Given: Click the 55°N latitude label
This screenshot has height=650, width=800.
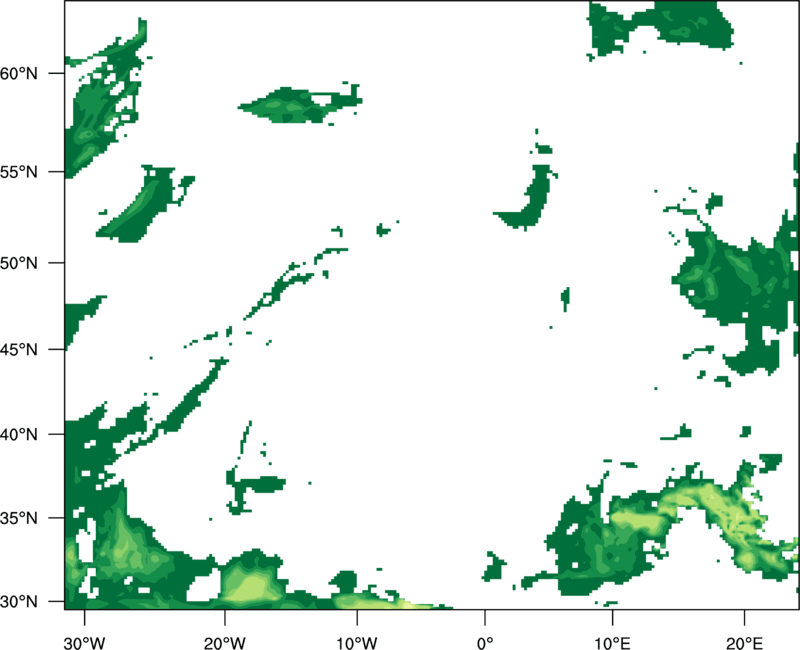Looking at the screenshot, I should (19, 171).
